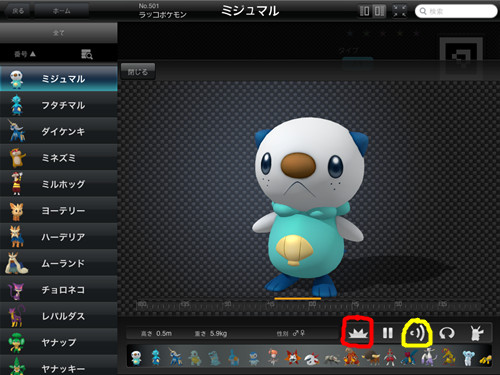Viewport: 500px width, 375px height.
Task: Toggle sort order by 番号 ▲
Action: tap(25, 54)
